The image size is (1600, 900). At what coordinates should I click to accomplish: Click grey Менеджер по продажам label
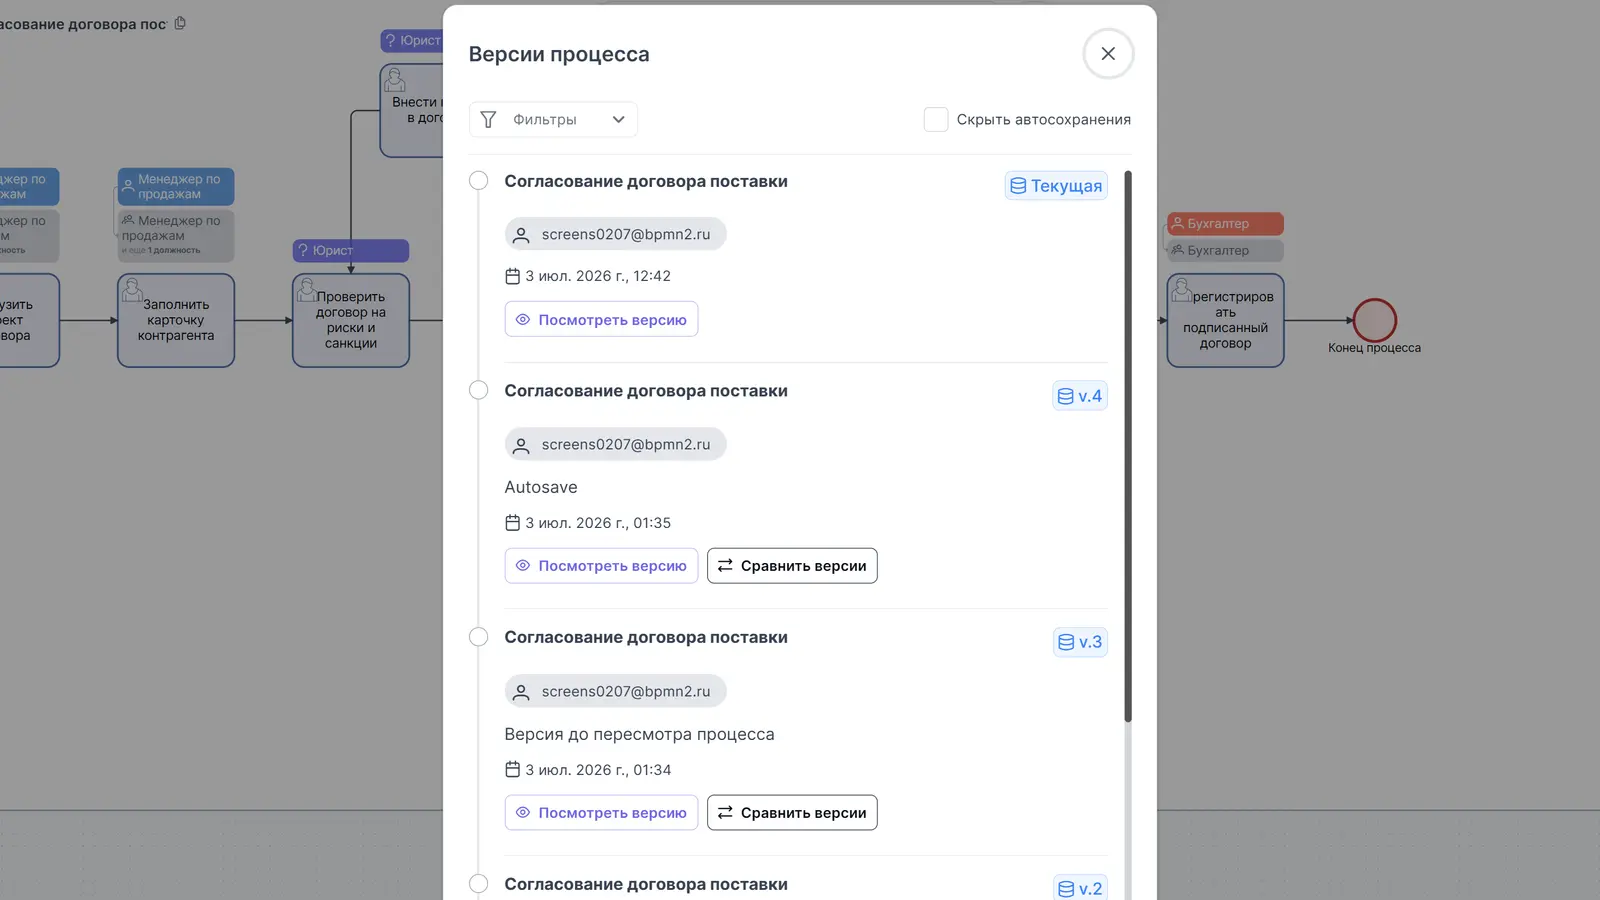[x=176, y=235]
